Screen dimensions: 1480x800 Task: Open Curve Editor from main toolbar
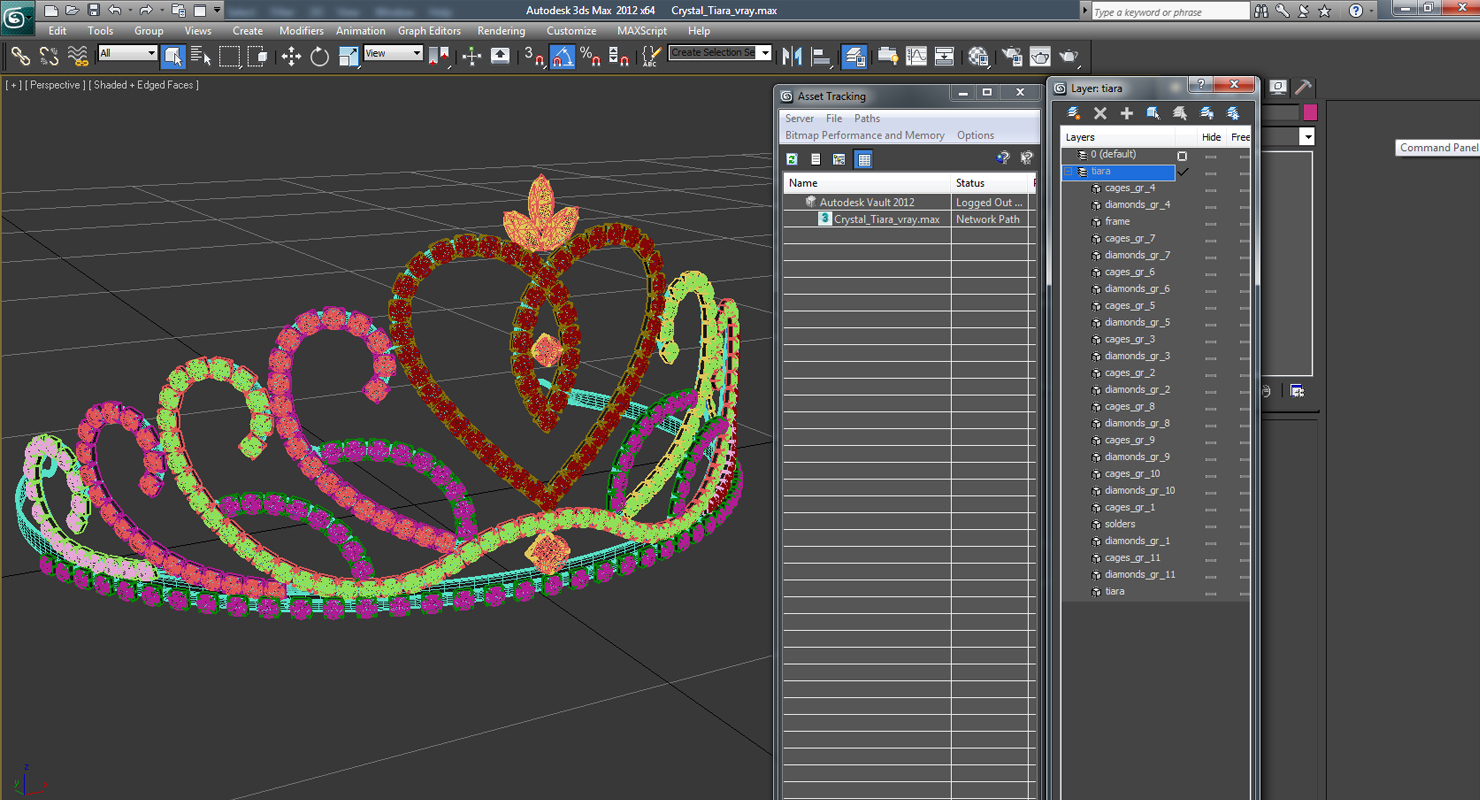916,56
